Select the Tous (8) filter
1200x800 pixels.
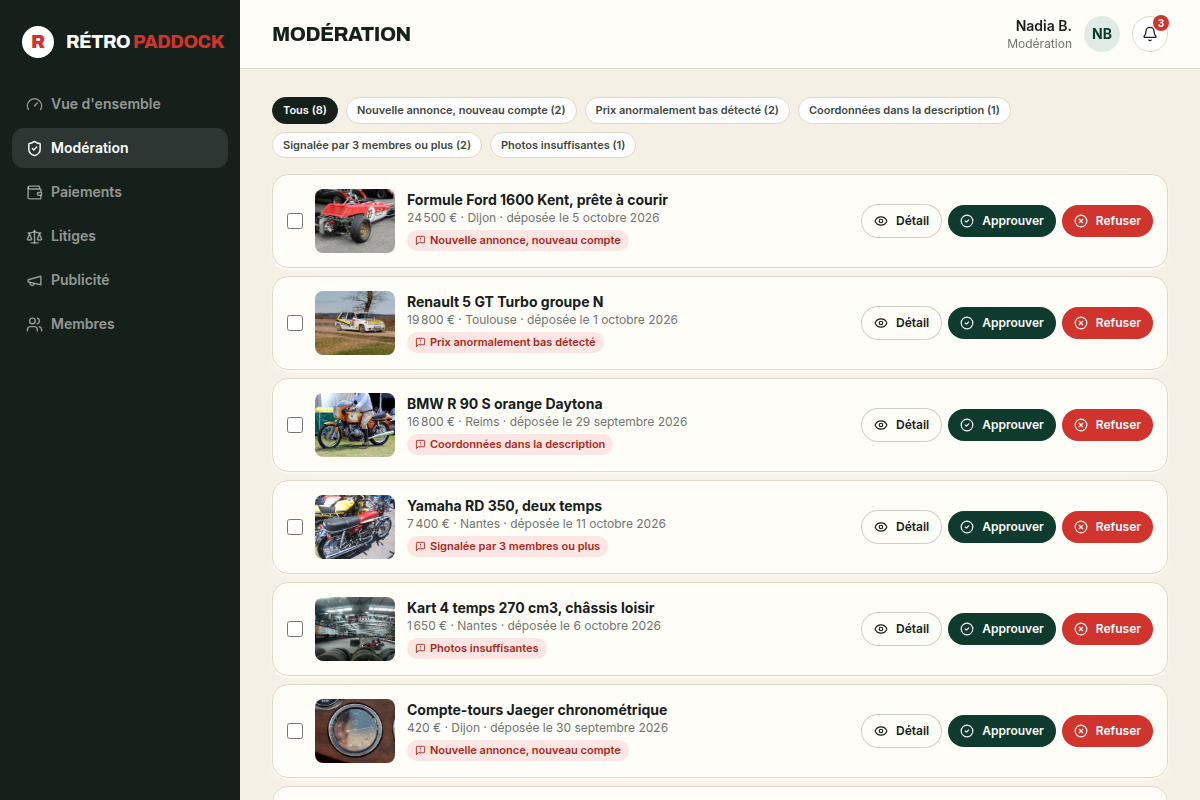click(305, 110)
